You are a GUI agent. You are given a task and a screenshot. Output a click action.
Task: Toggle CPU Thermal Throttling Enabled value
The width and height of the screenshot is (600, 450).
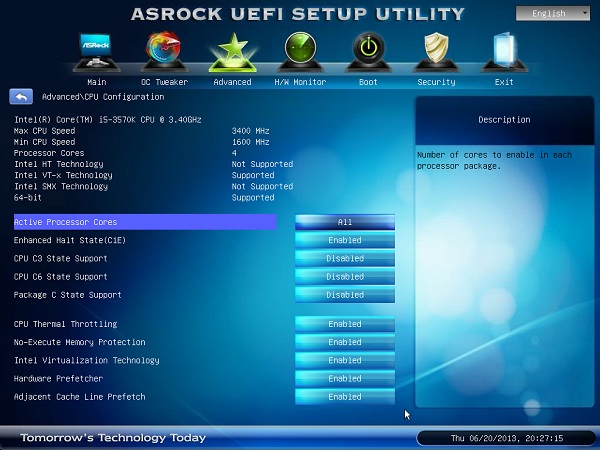(345, 324)
